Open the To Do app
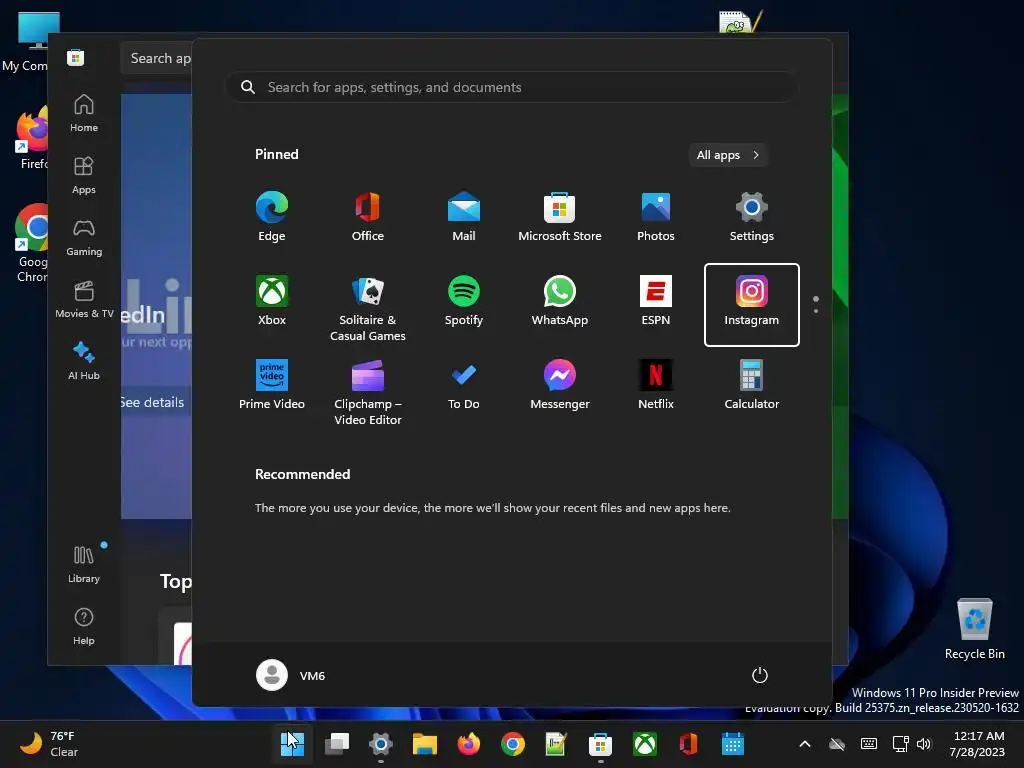 click(464, 385)
